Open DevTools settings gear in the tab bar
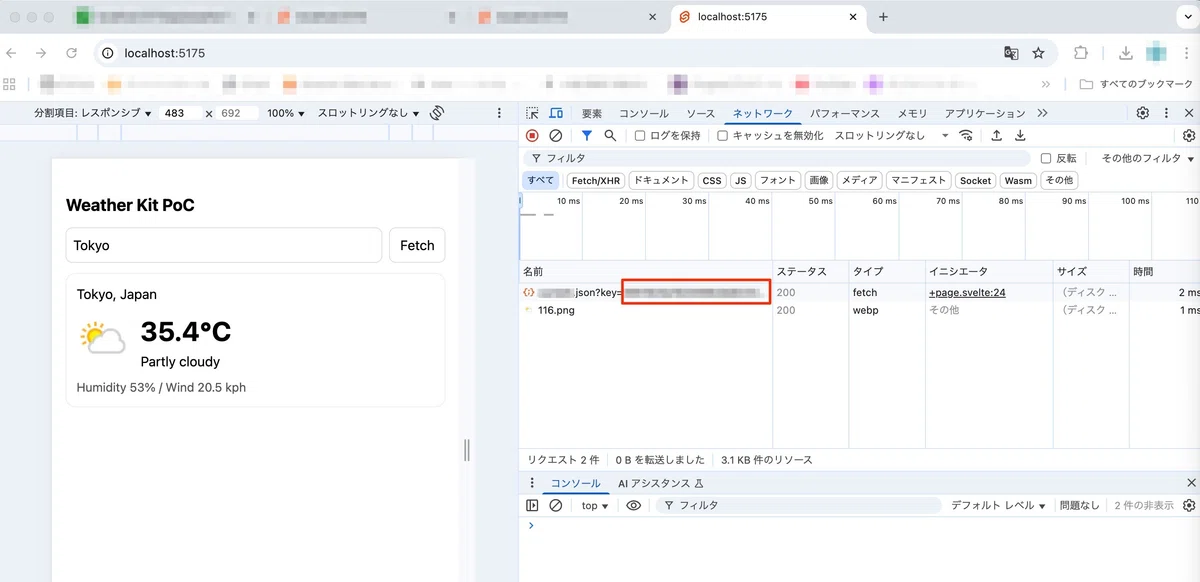Image resolution: width=1200 pixels, height=582 pixels. pos(1143,113)
